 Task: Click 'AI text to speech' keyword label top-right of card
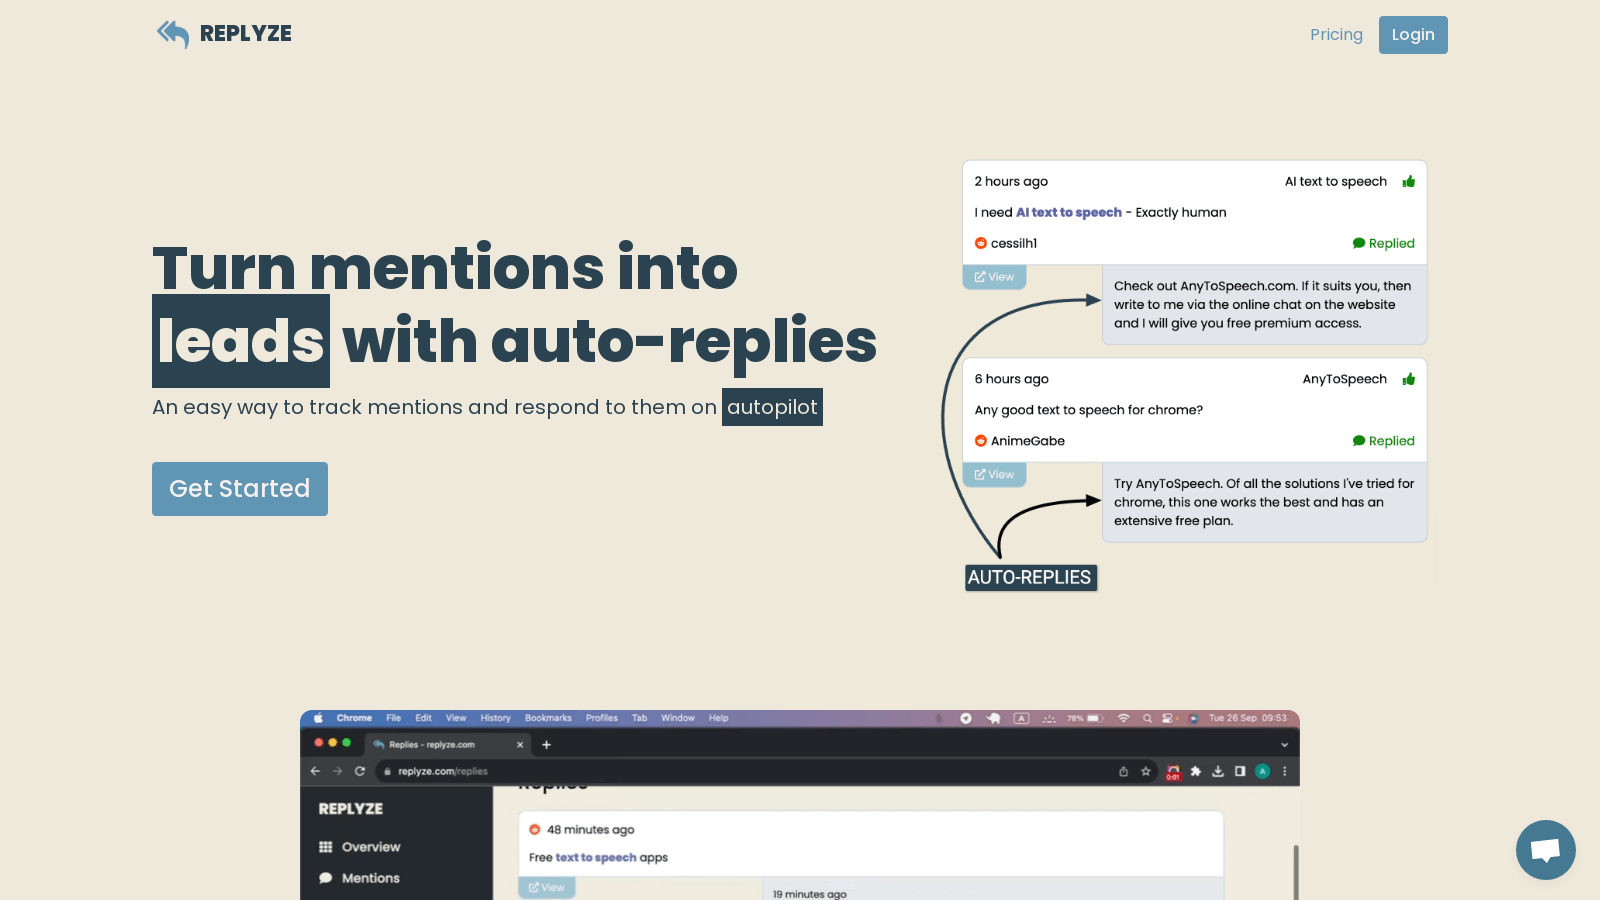pos(1336,181)
